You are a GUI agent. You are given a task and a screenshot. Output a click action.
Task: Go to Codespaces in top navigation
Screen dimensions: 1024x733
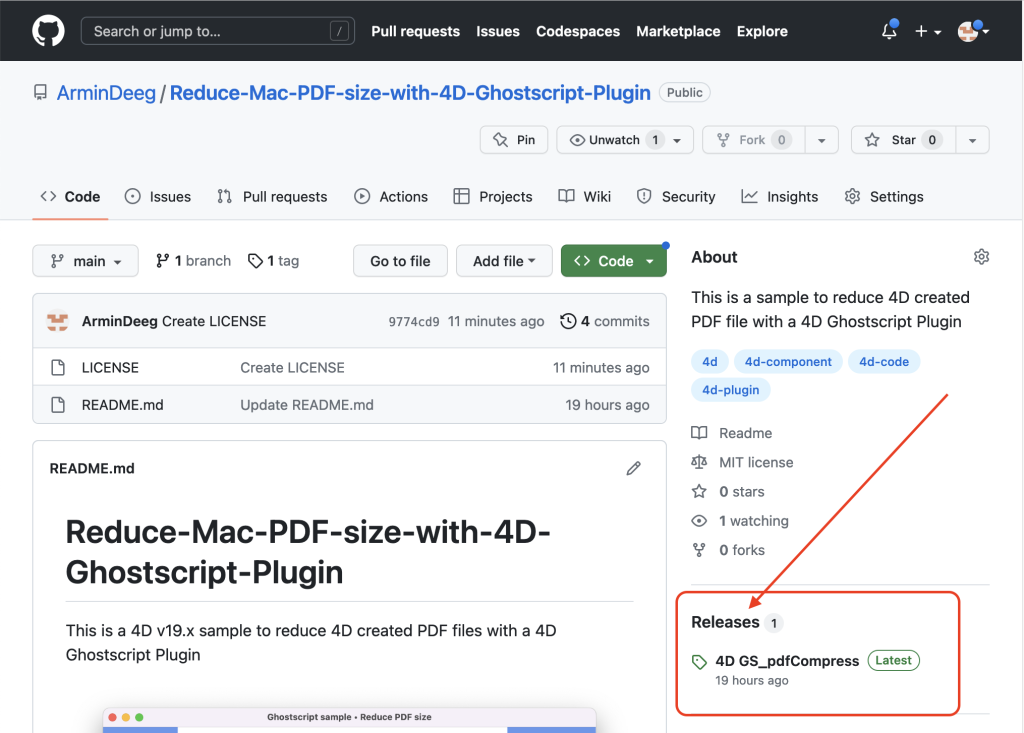[578, 31]
